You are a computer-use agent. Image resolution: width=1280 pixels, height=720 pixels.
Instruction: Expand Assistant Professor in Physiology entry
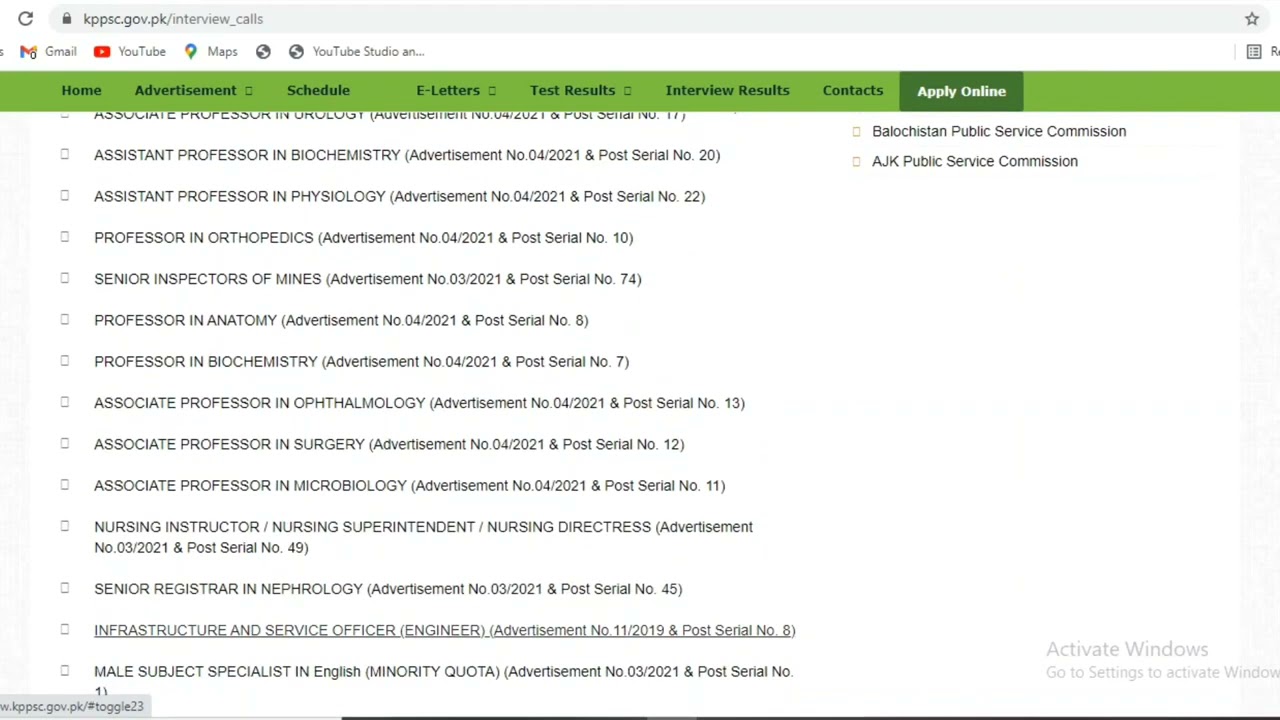(399, 196)
